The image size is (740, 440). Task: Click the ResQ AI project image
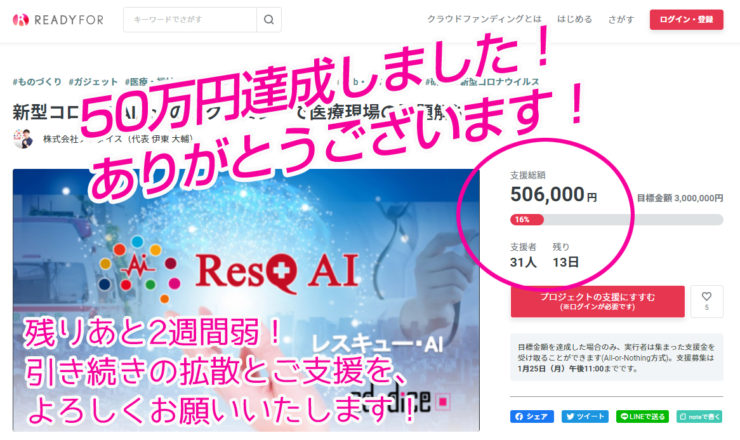(x=246, y=300)
